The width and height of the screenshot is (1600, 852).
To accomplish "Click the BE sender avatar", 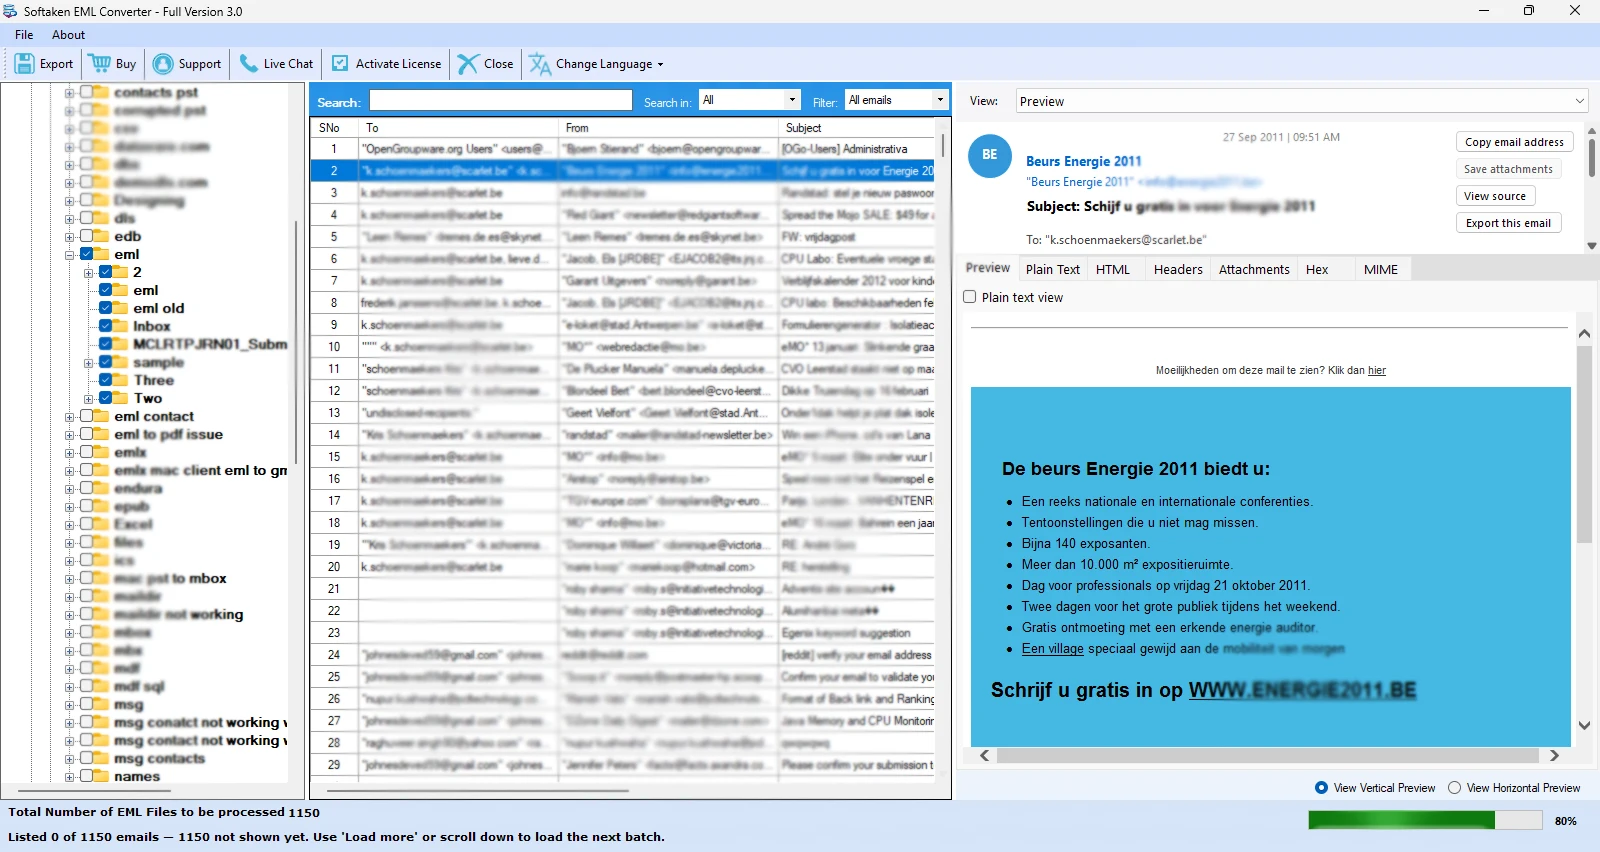I will click(x=990, y=155).
